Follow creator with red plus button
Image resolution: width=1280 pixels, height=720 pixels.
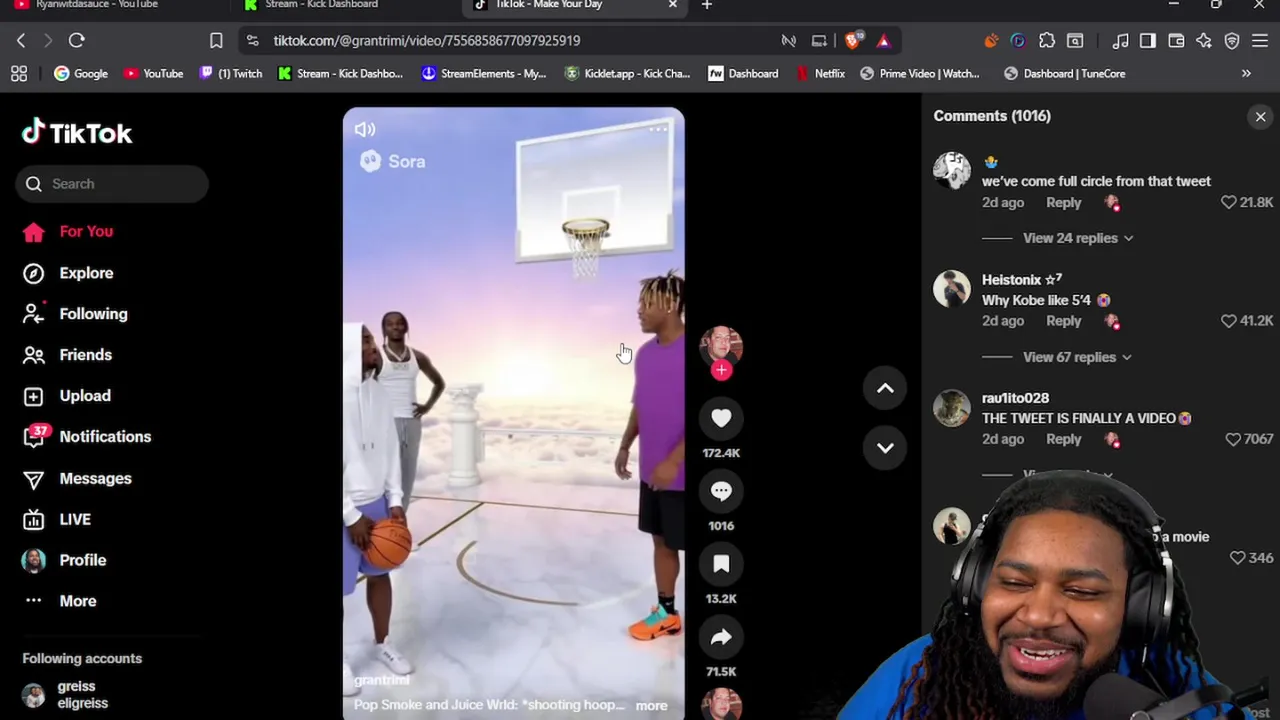click(x=721, y=370)
